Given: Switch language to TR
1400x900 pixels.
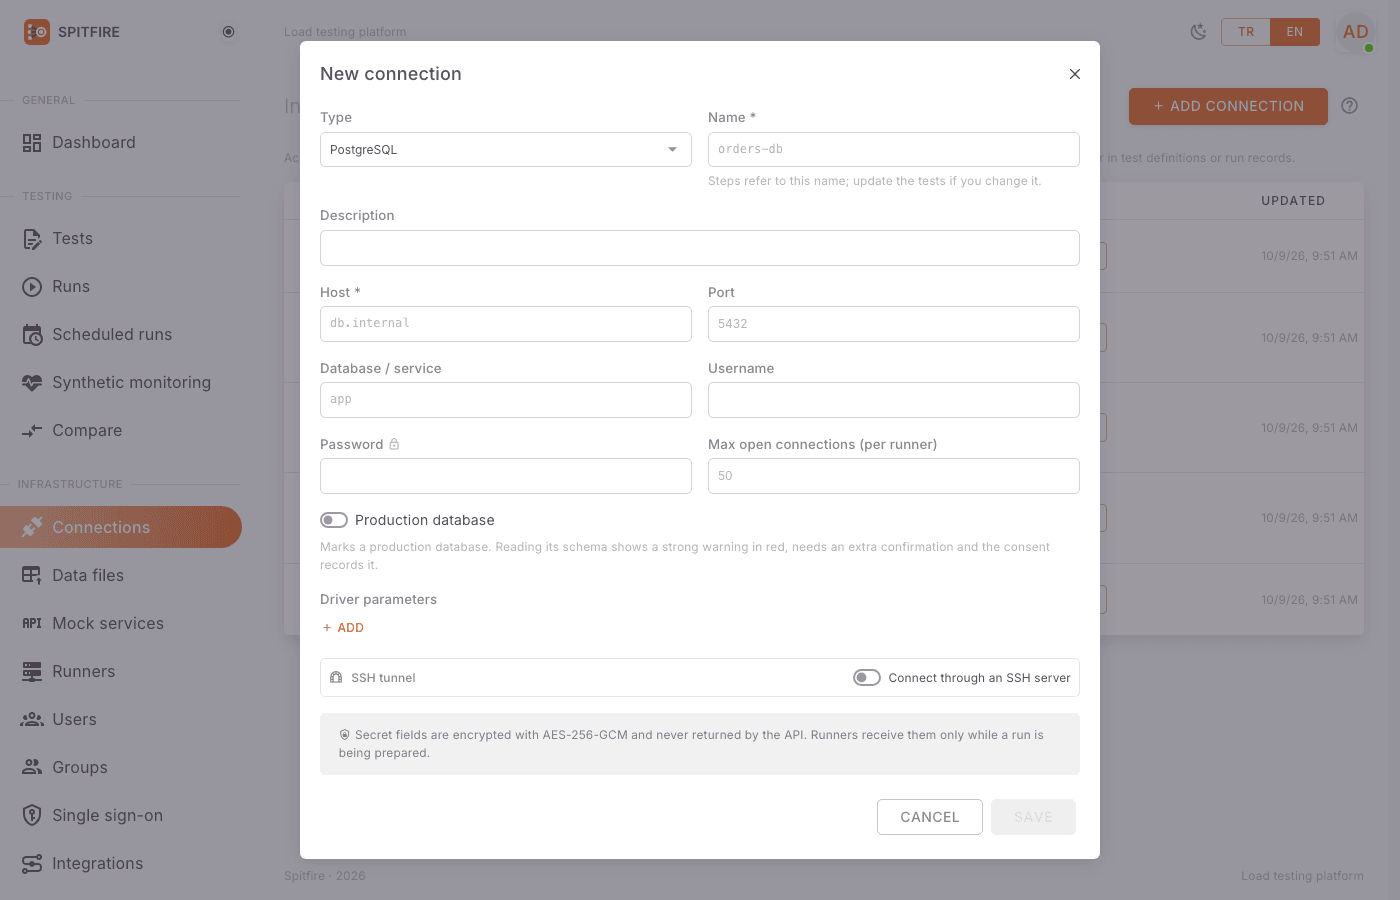Looking at the screenshot, I should (1246, 32).
